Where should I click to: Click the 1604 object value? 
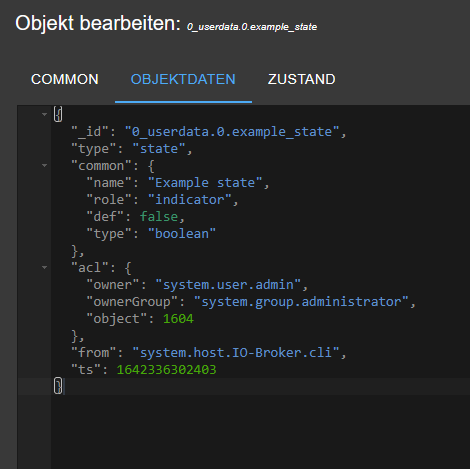point(178,319)
